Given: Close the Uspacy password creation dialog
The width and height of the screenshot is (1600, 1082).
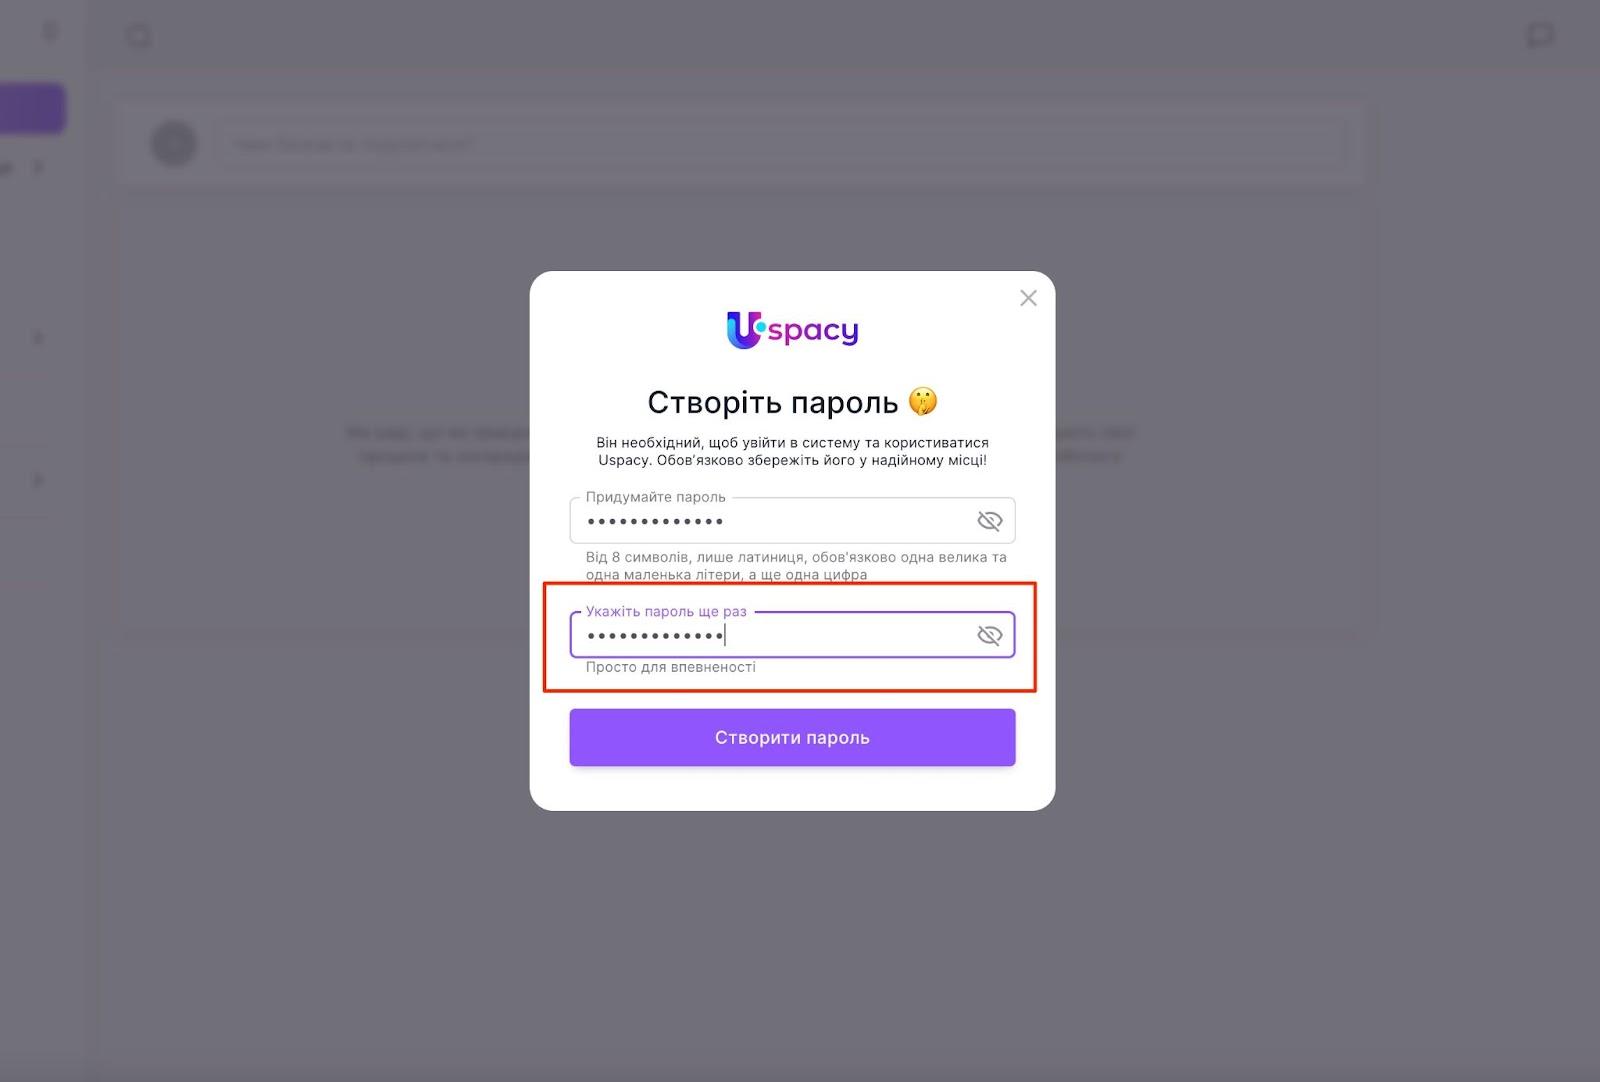Looking at the screenshot, I should click(1028, 298).
